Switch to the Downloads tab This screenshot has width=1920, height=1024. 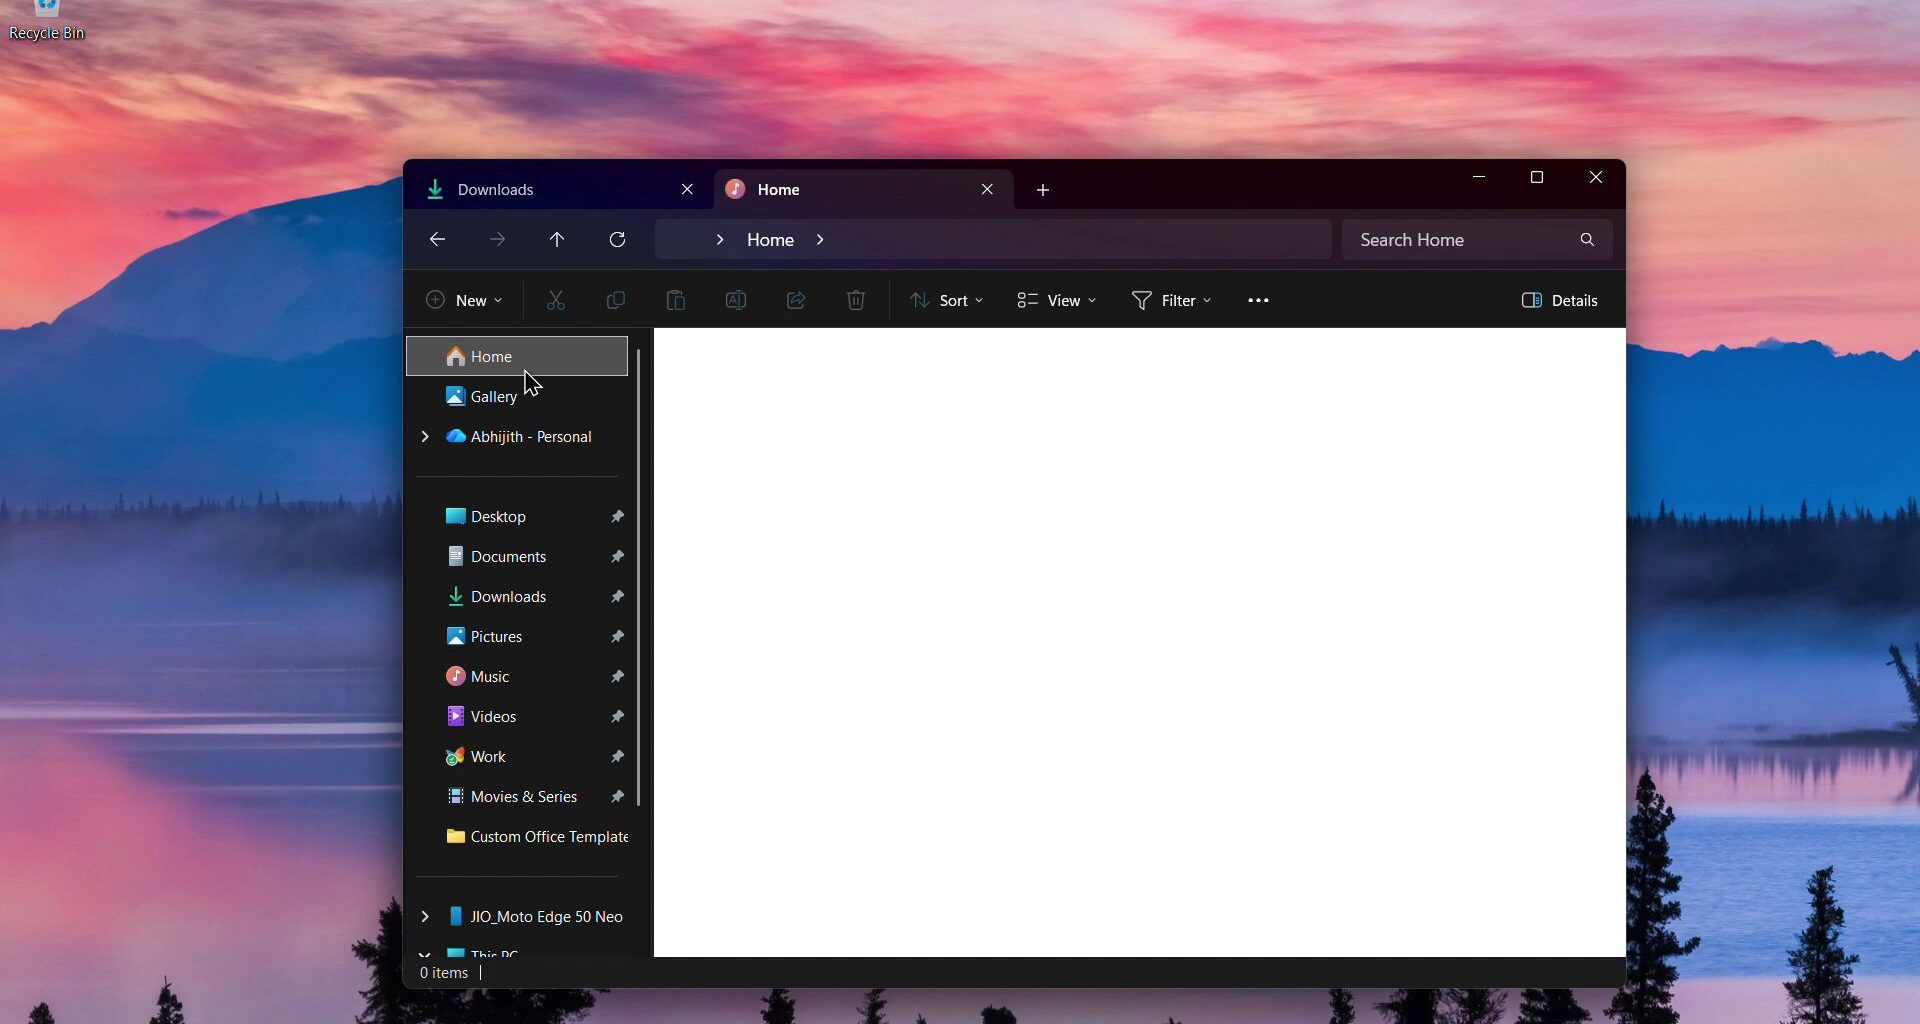pos(520,189)
